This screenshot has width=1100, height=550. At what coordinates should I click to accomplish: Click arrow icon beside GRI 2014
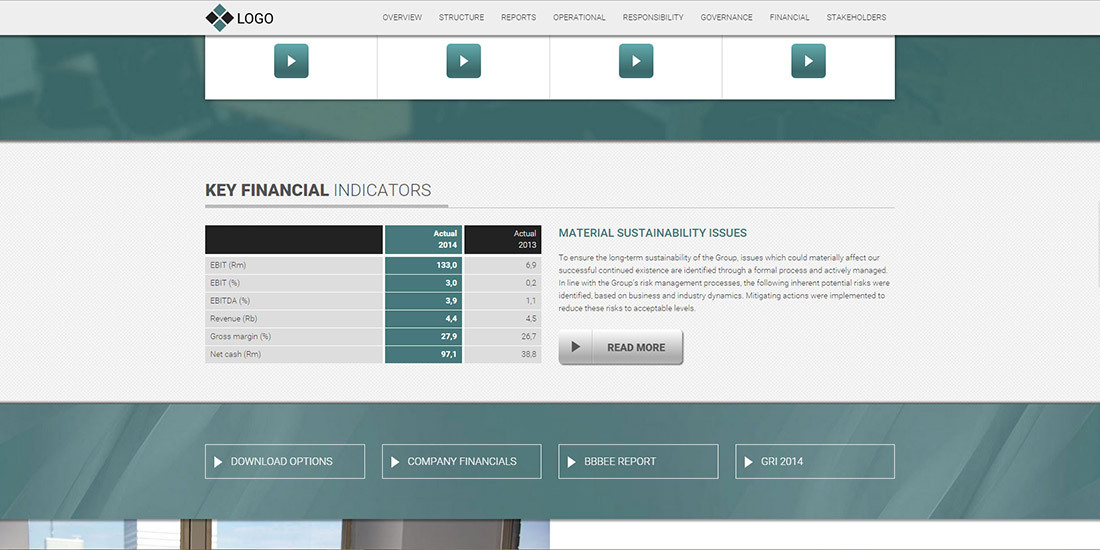749,462
